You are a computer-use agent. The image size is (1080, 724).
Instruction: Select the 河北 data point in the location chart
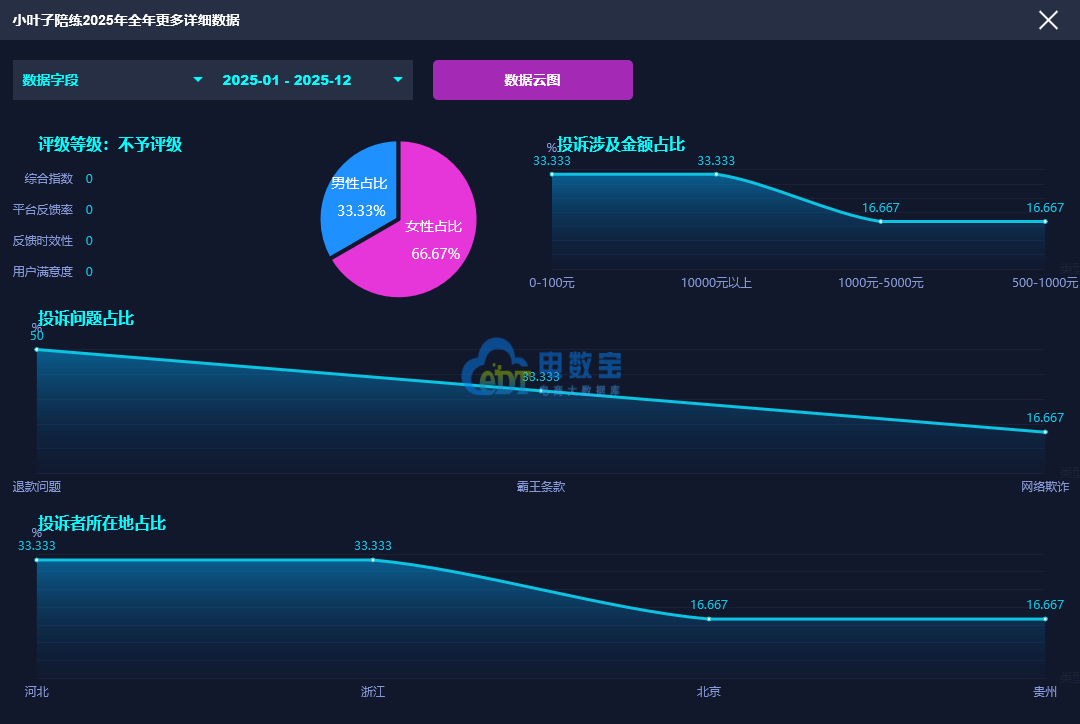pyautogui.click(x=37, y=560)
